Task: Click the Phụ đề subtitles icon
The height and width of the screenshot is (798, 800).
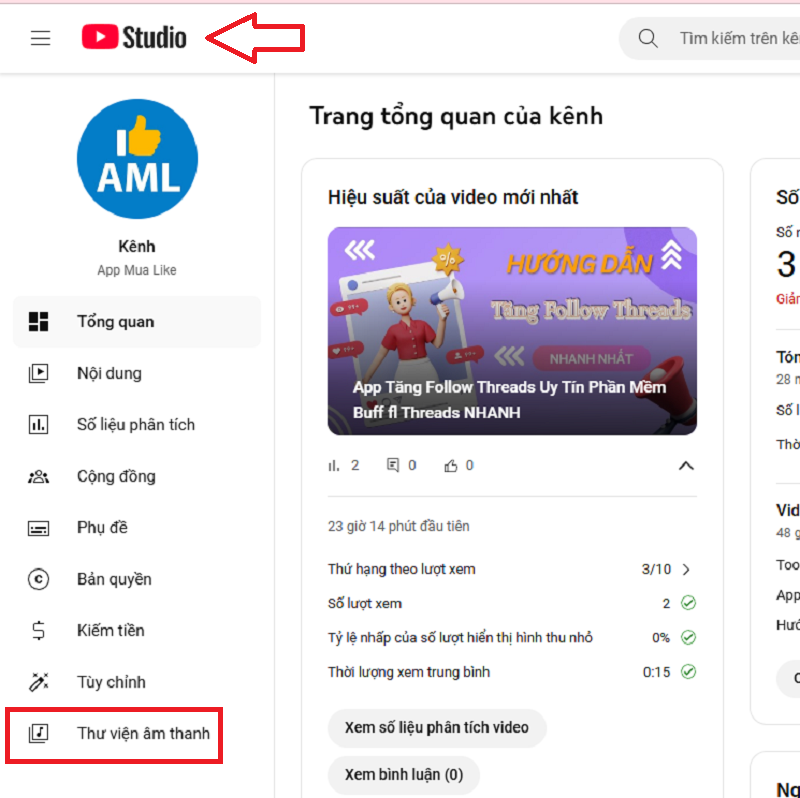Action: (38, 528)
